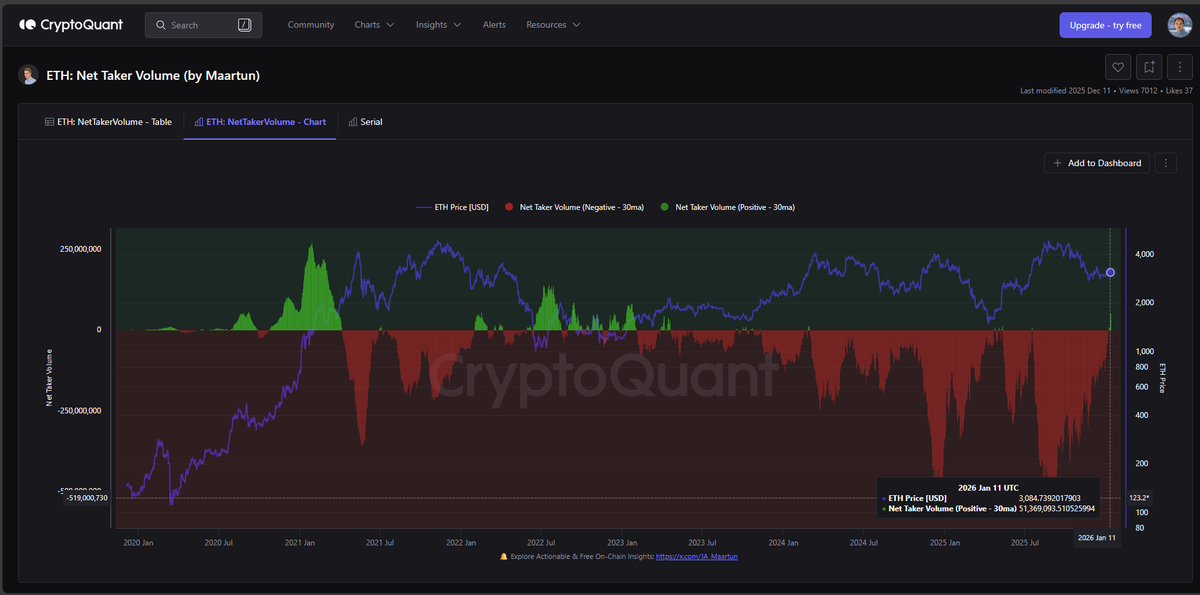Switch to ETH: NetTakerVolume - Table tab
The height and width of the screenshot is (595, 1200).
[x=108, y=122]
